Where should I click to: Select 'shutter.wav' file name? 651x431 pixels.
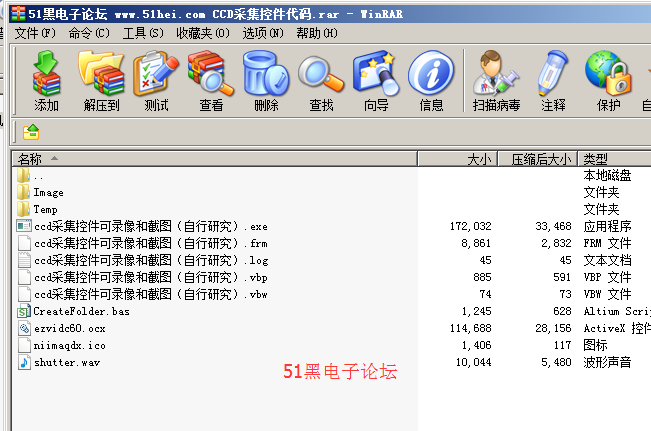tap(67, 362)
